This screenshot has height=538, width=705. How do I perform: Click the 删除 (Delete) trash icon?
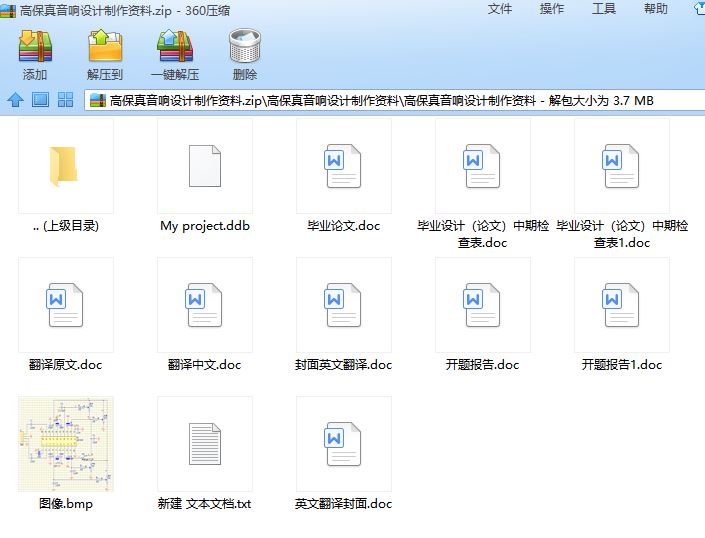245,46
